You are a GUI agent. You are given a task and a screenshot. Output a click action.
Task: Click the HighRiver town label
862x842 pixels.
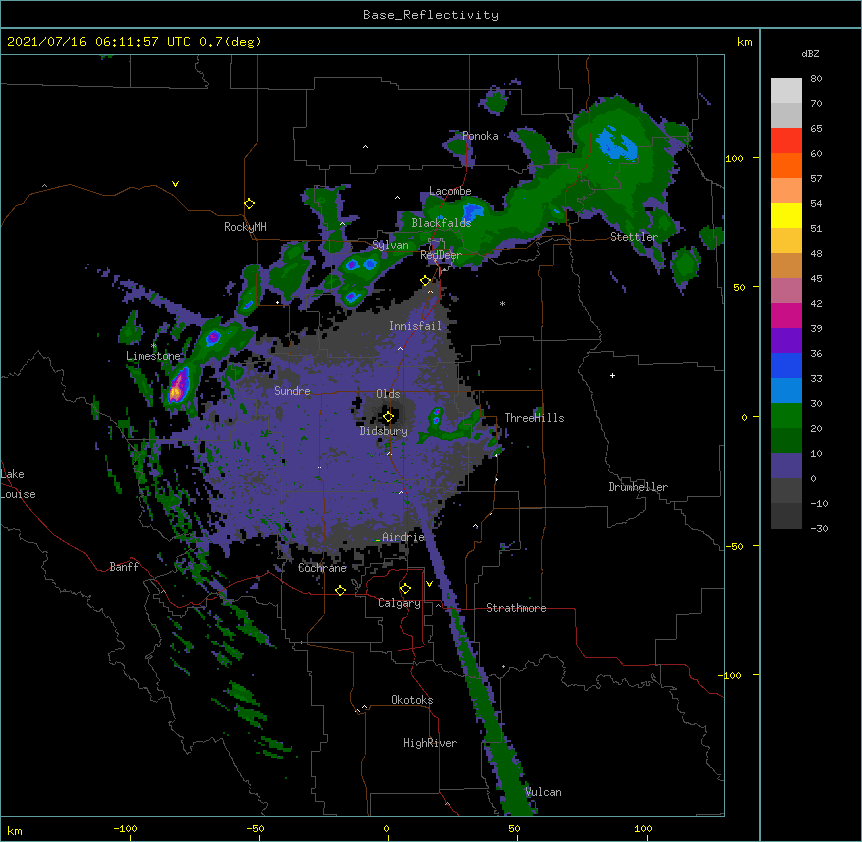pyautogui.click(x=430, y=743)
